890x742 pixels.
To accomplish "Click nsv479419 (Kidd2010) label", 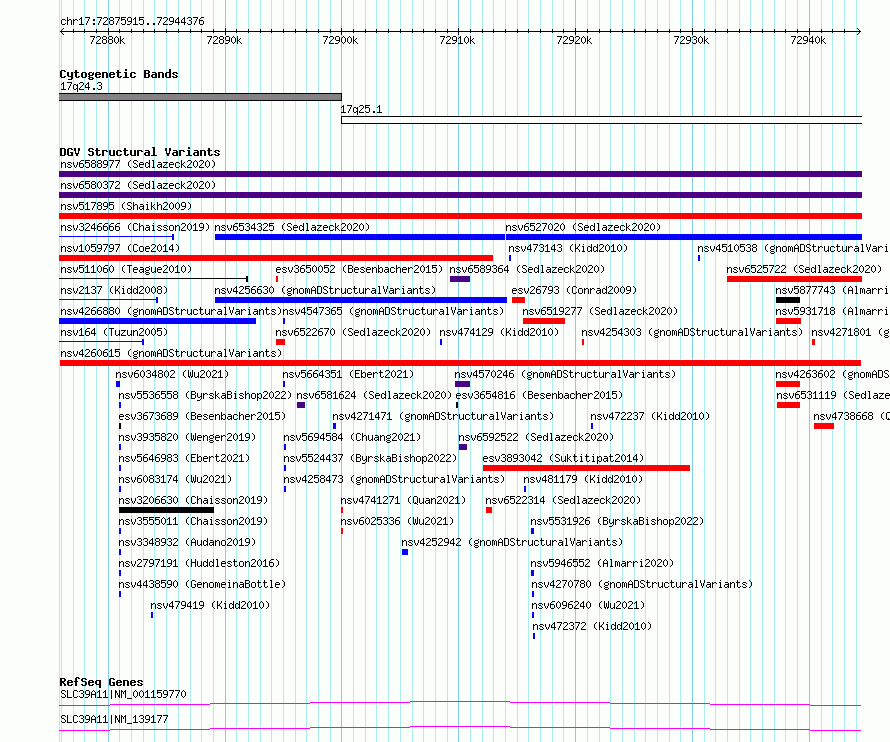I will pos(210,605).
